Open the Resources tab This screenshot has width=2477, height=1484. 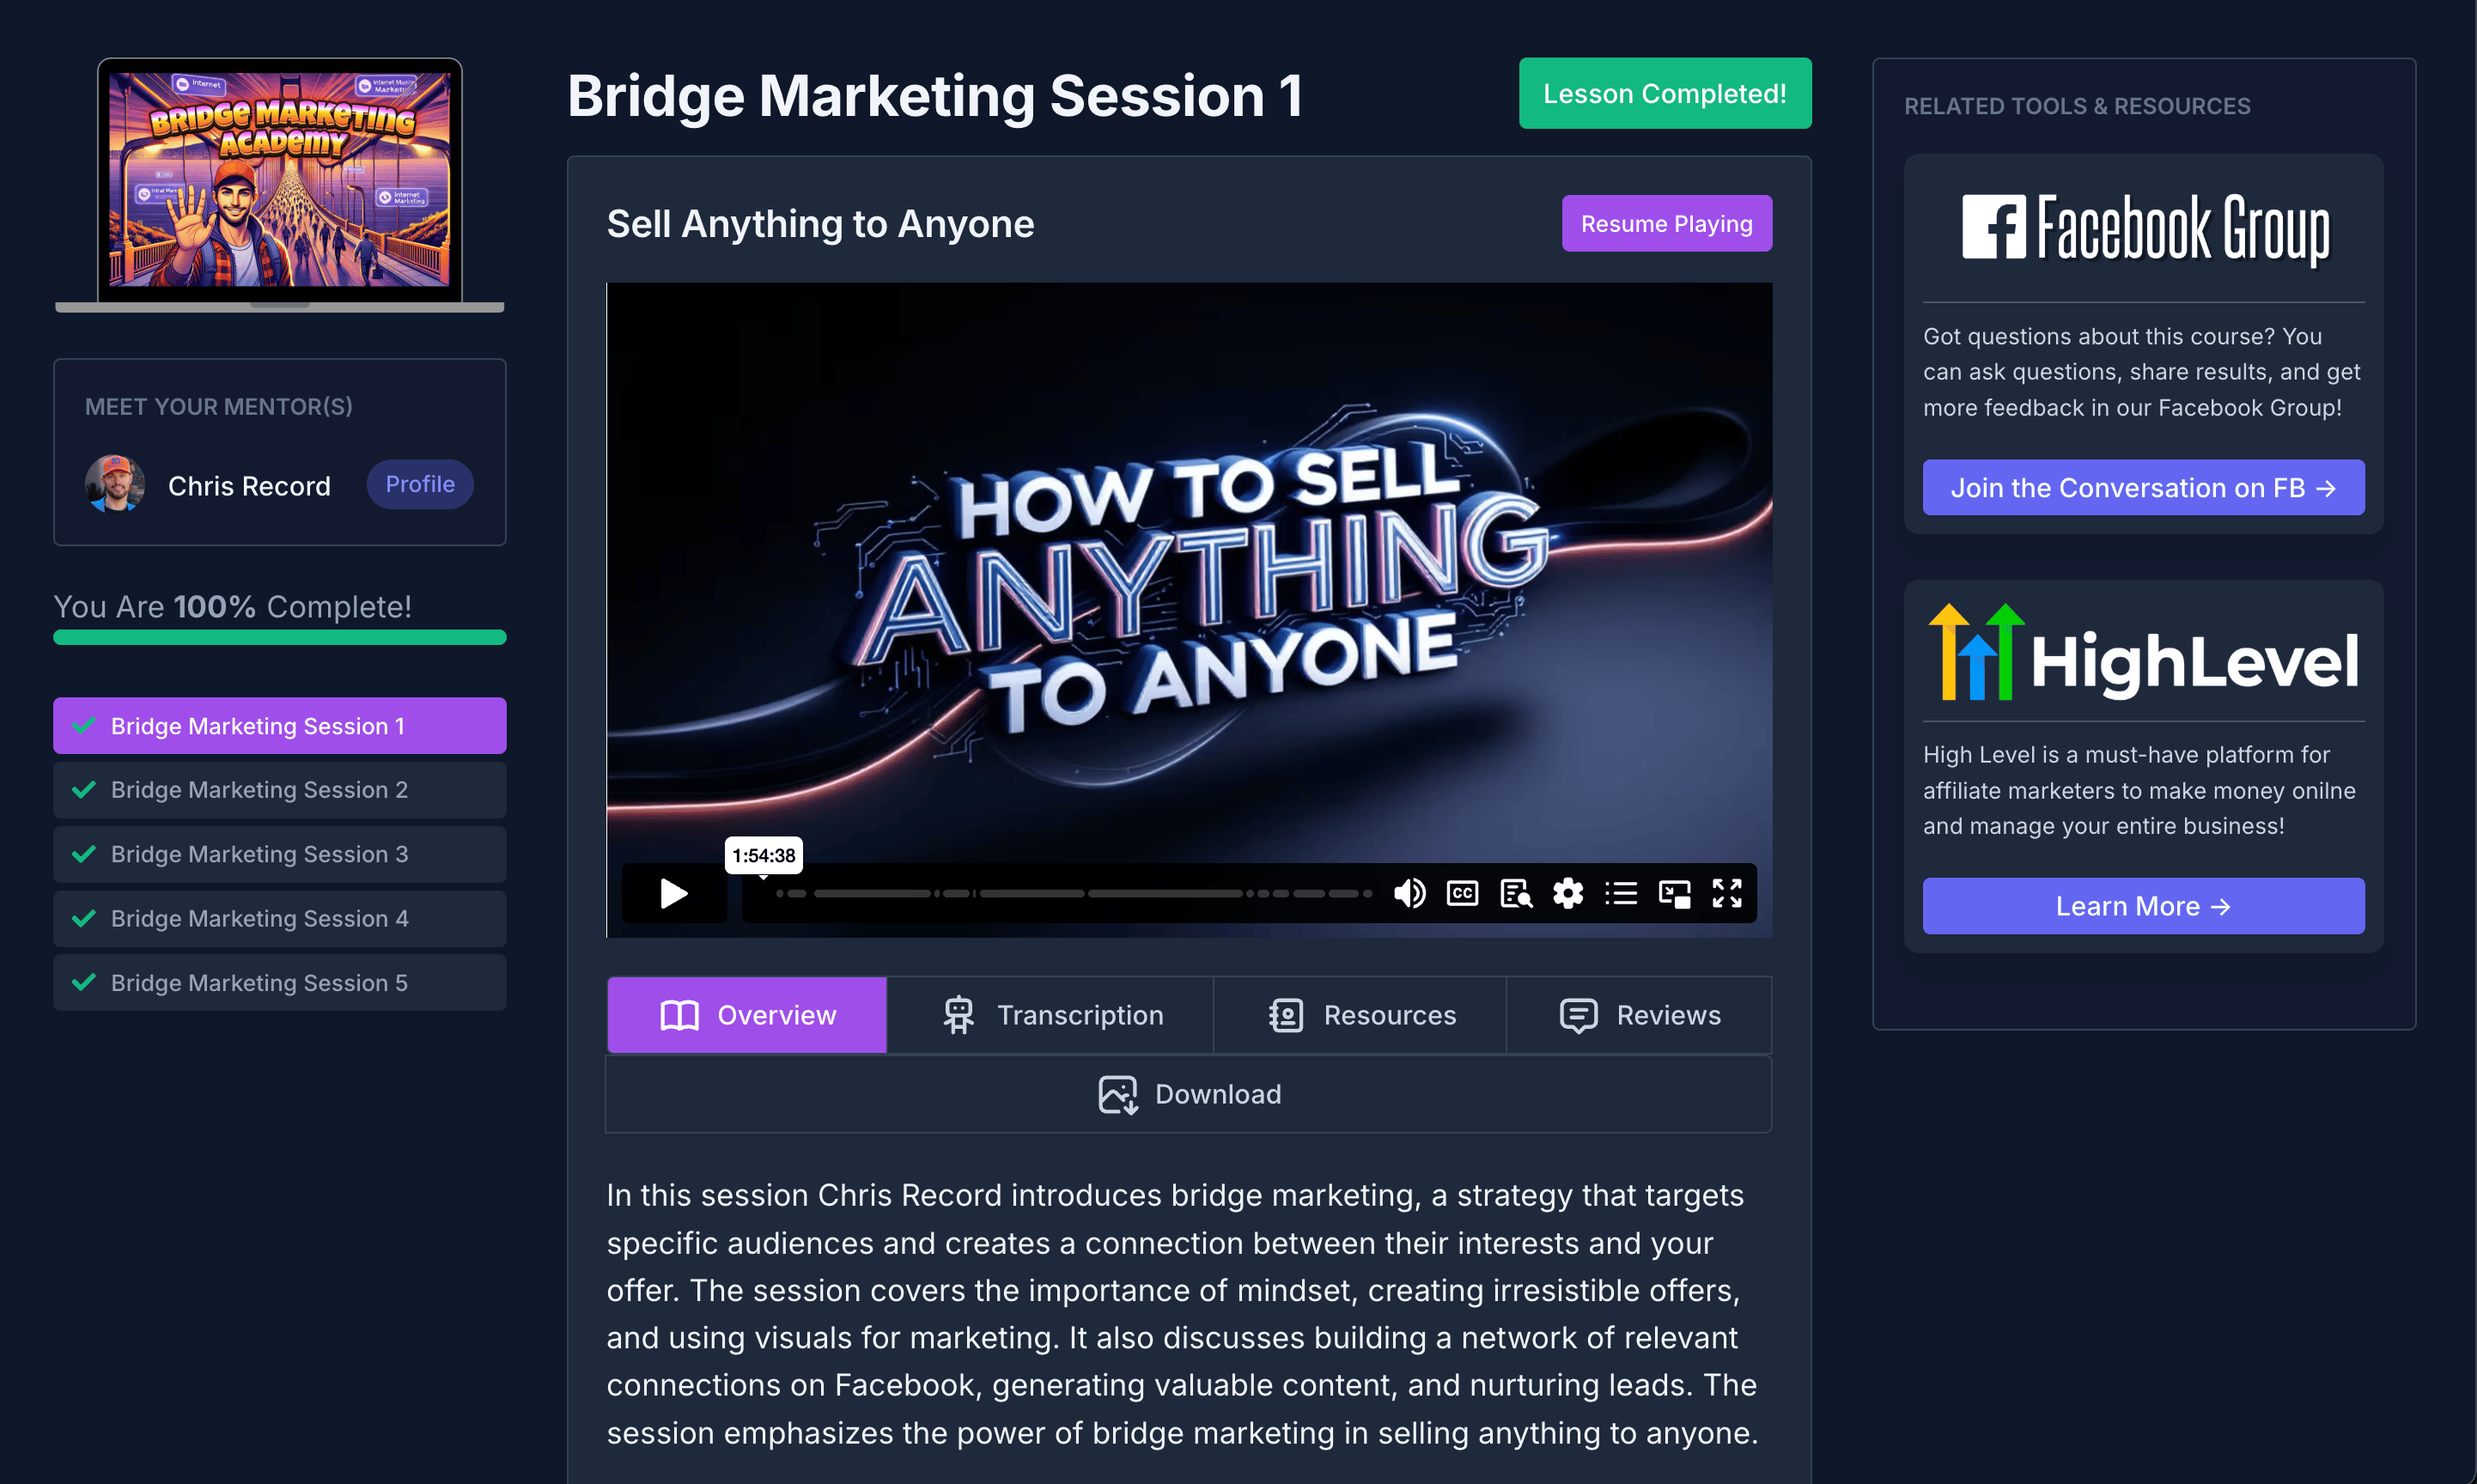1360,1015
